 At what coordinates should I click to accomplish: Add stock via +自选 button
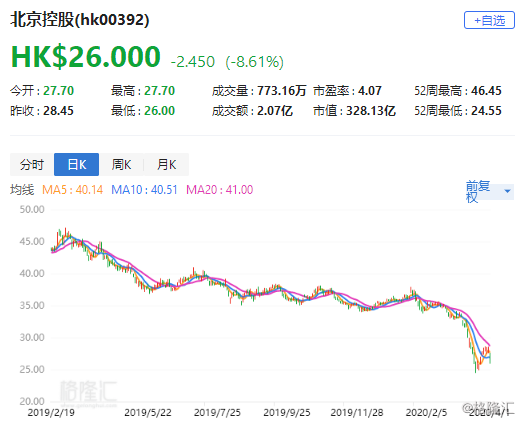pyautogui.click(x=489, y=20)
